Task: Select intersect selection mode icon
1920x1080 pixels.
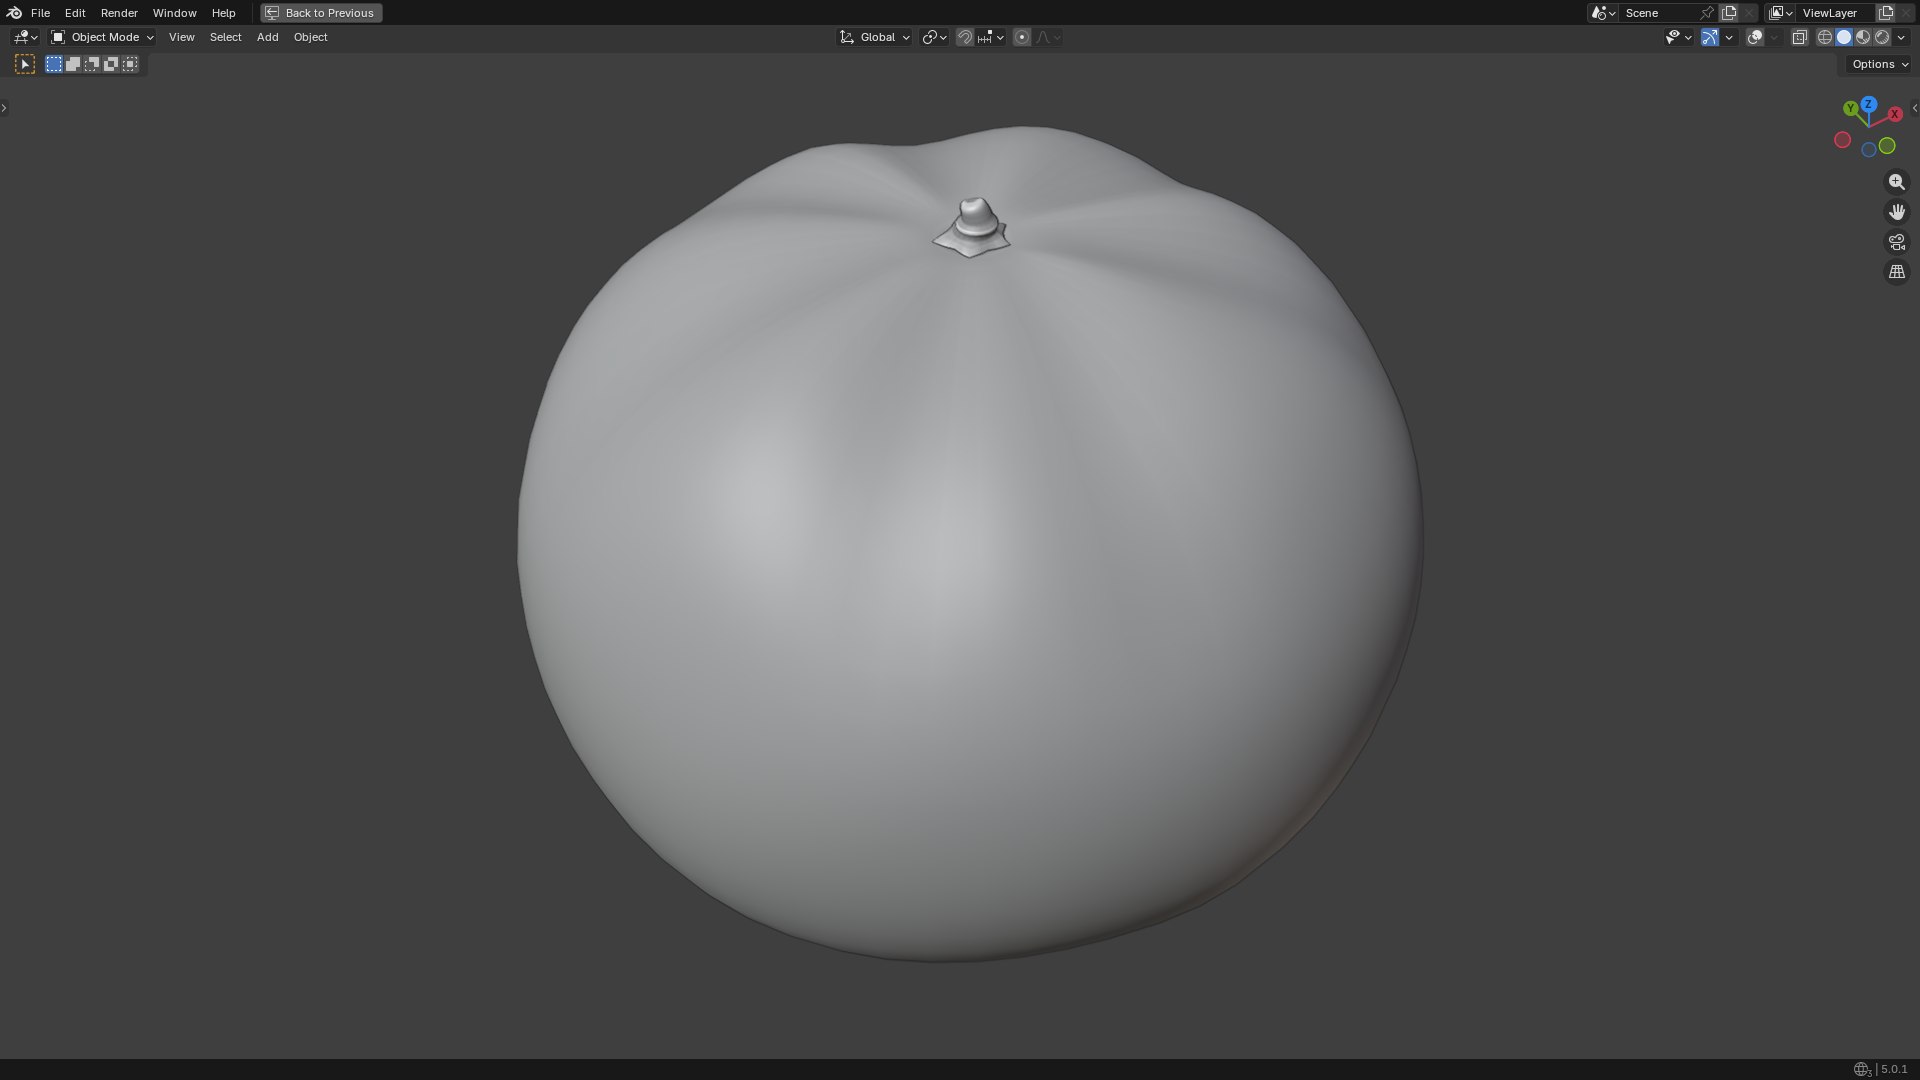Action: [130, 64]
